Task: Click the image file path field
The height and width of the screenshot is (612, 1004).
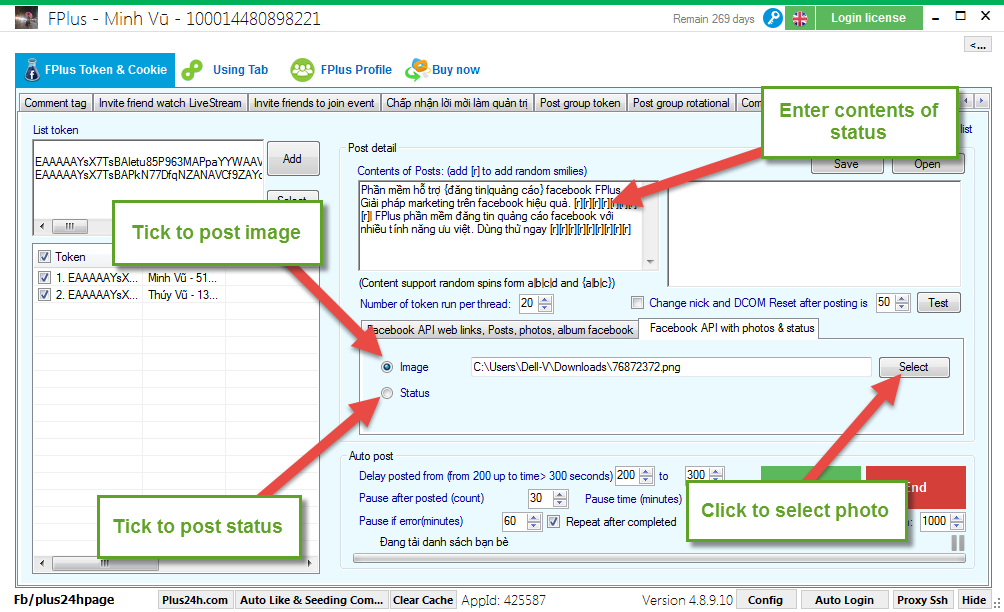Action: pyautogui.click(x=671, y=367)
